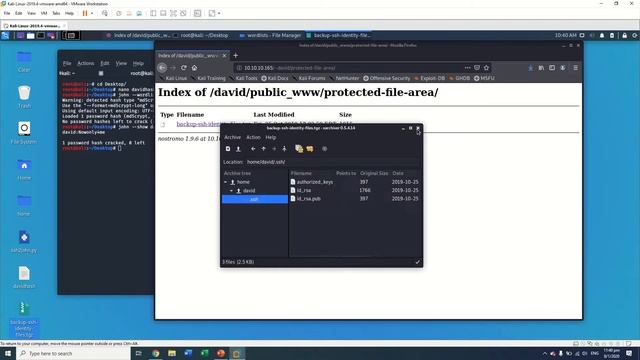
Task: Open Kali Forums bookmark
Action: (309, 78)
